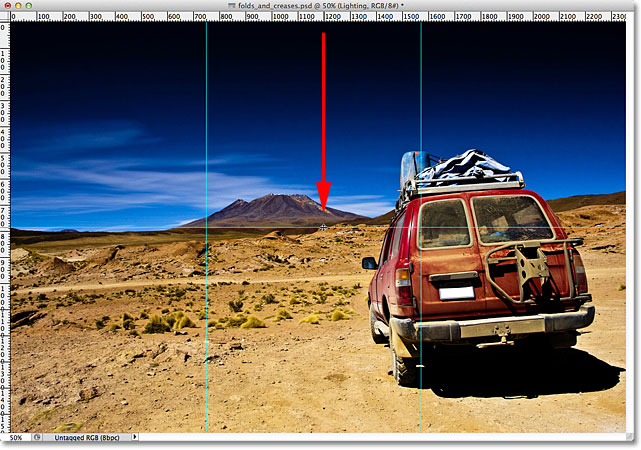The image size is (641, 450).
Task: Select the right vertical cyan guide
Action: pyautogui.click(x=421, y=227)
